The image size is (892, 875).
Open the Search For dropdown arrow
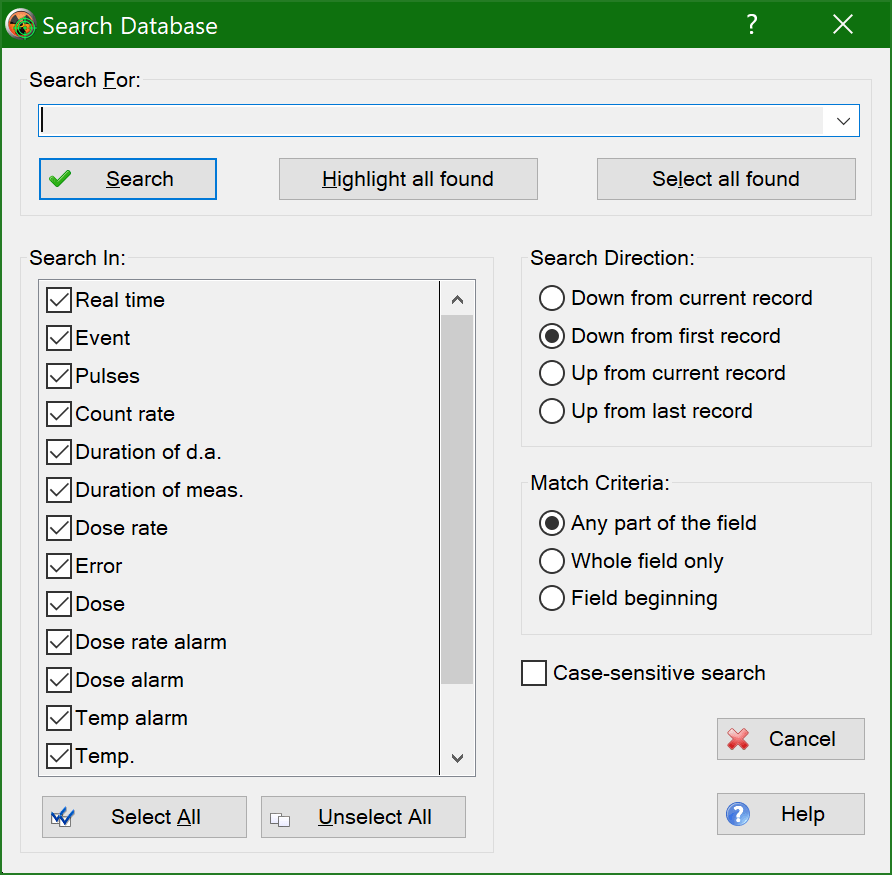843,121
